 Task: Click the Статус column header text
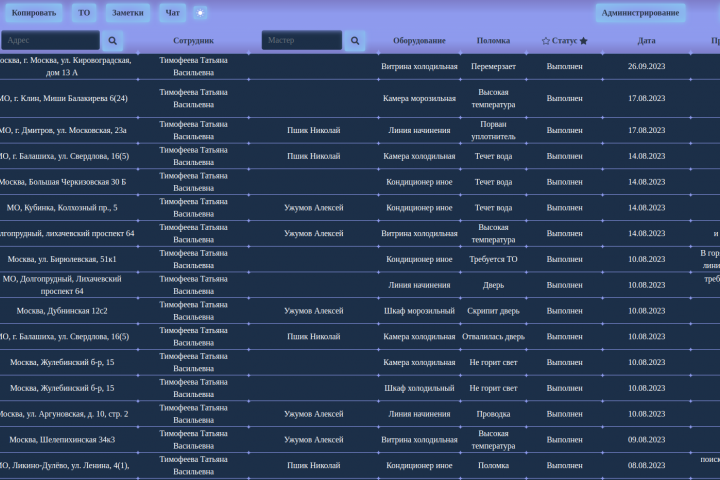pos(564,40)
